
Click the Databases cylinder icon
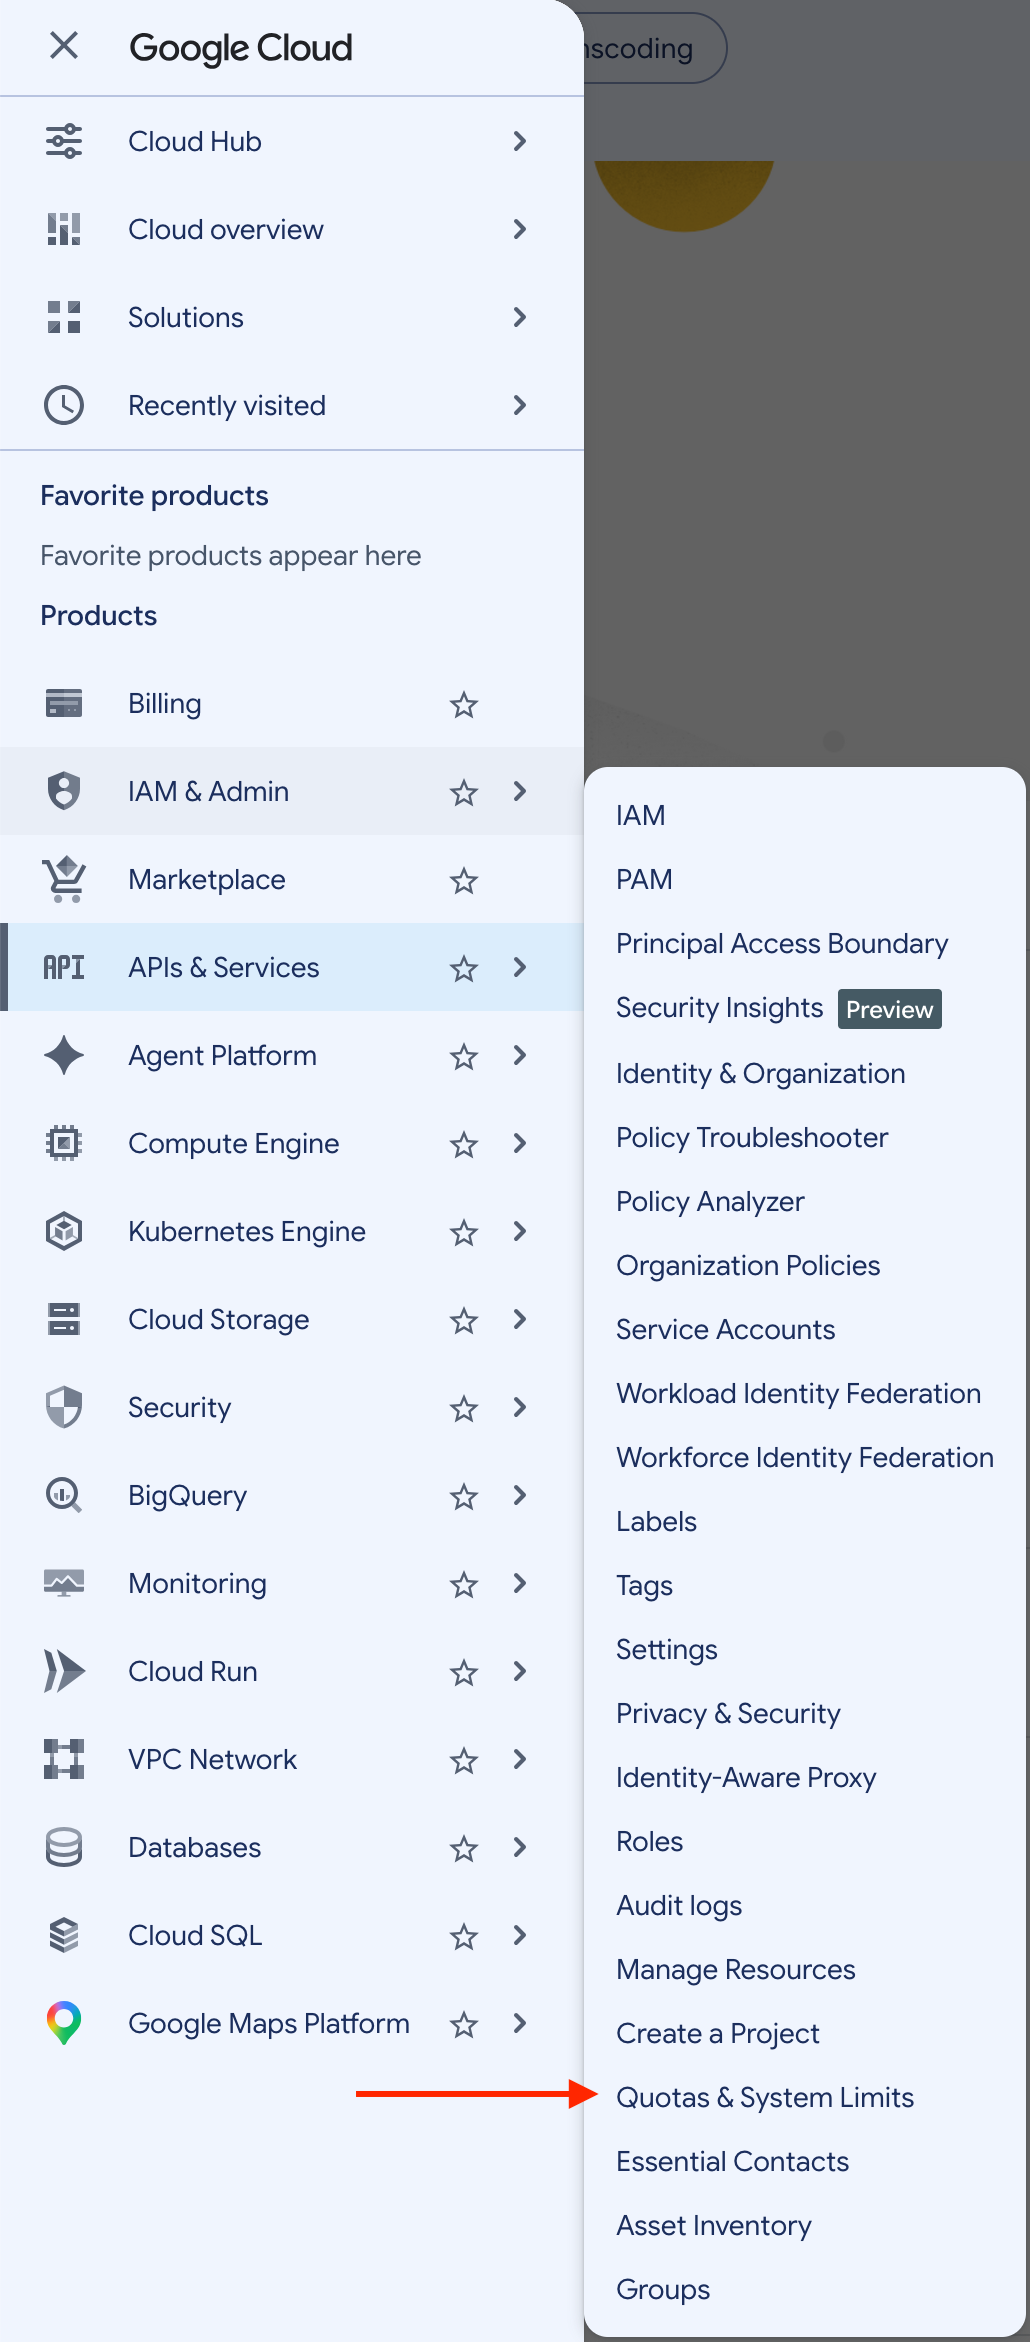(x=64, y=1847)
